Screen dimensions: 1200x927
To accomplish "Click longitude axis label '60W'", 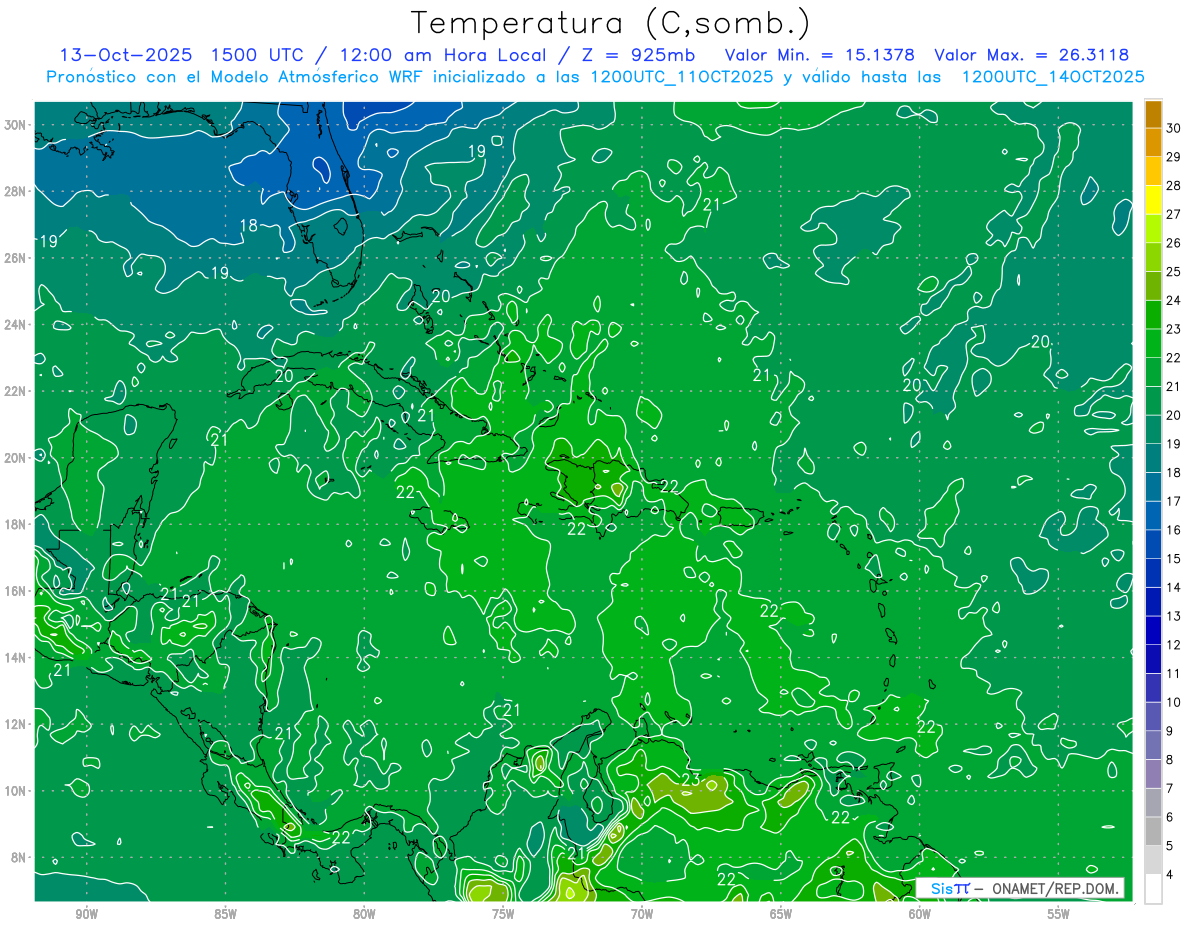I will click(920, 914).
